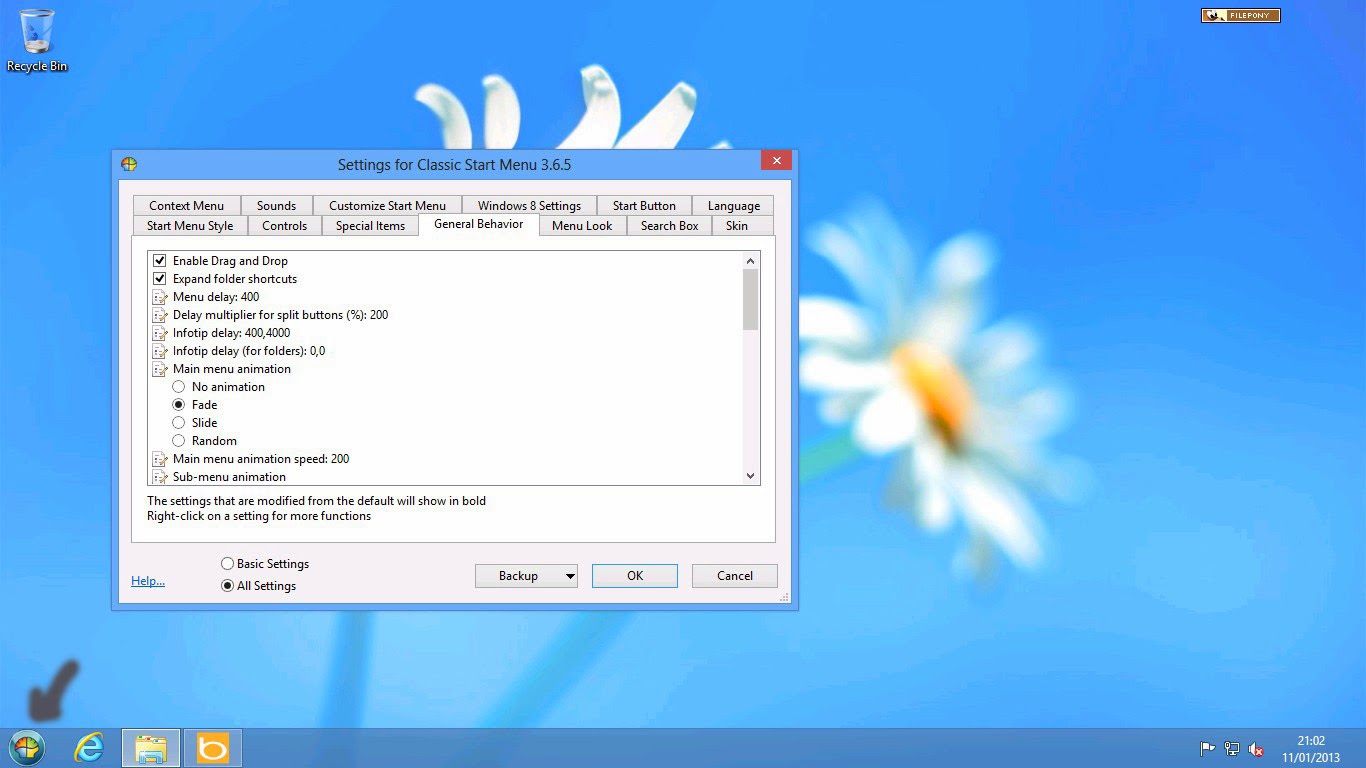
Task: Click the edit icon beside "Sub-menu animation"
Action: (160, 477)
